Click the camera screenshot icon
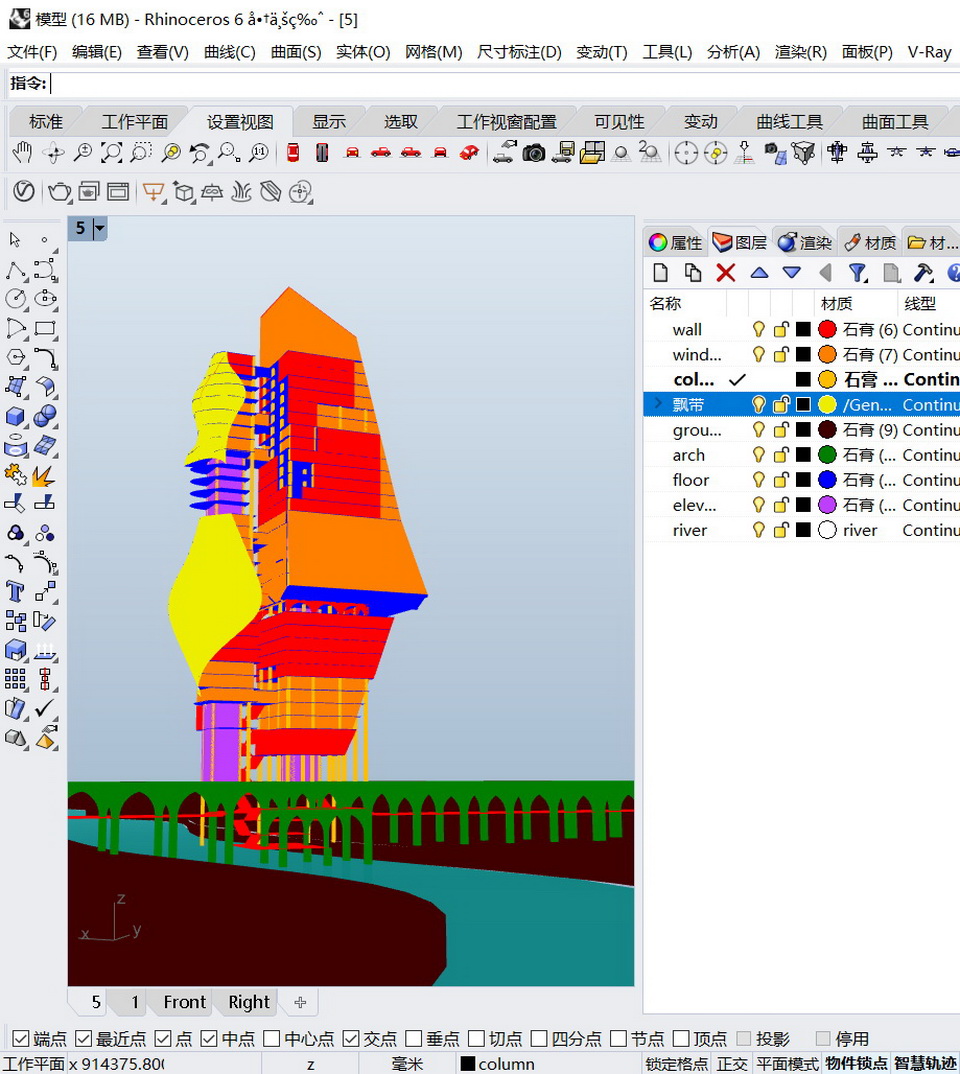Screen dimensions: 960x1074 point(534,153)
